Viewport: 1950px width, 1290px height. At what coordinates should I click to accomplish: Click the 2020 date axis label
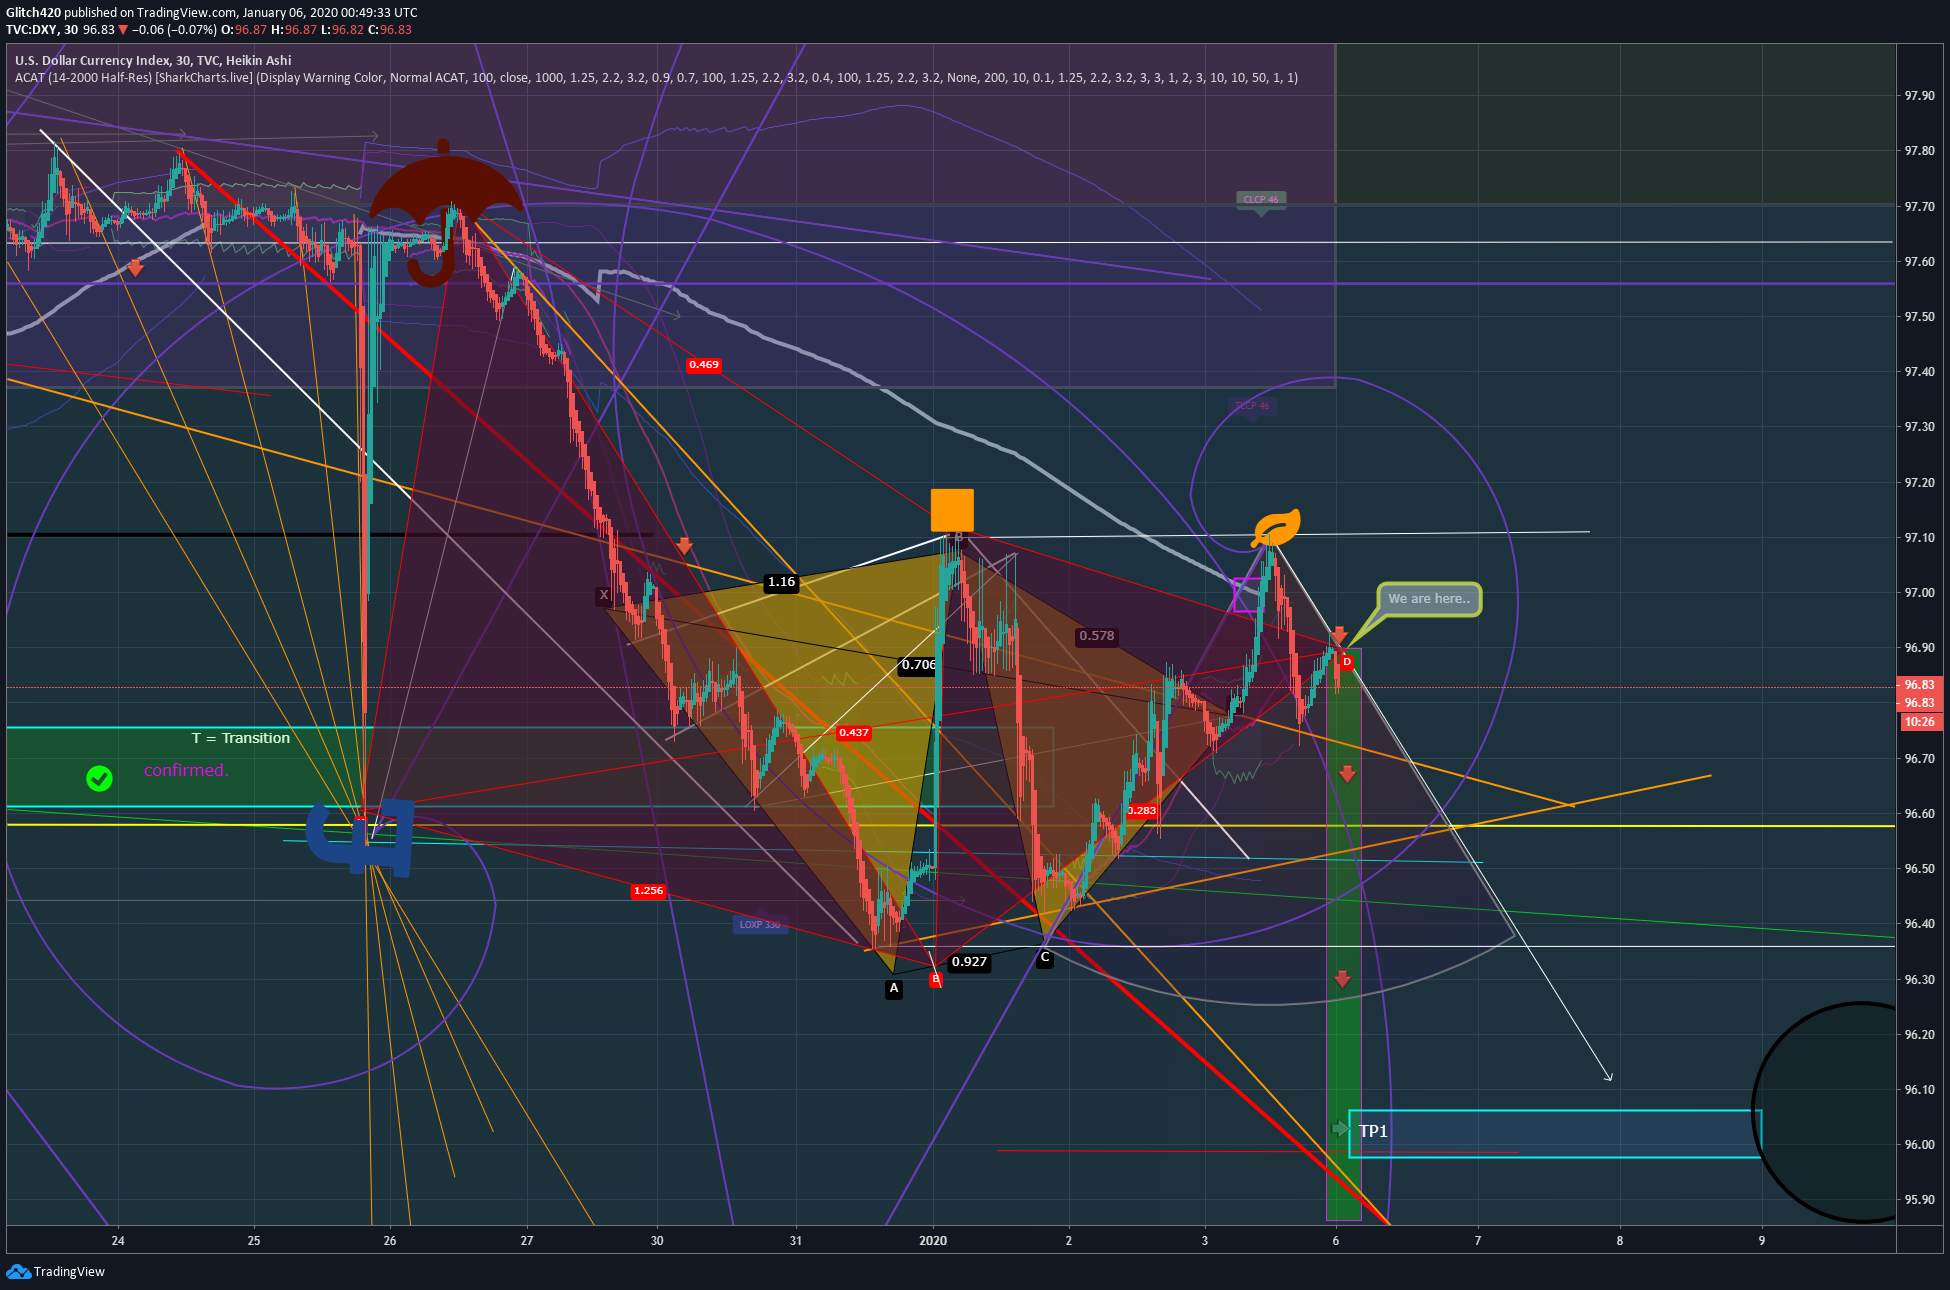[x=933, y=1241]
